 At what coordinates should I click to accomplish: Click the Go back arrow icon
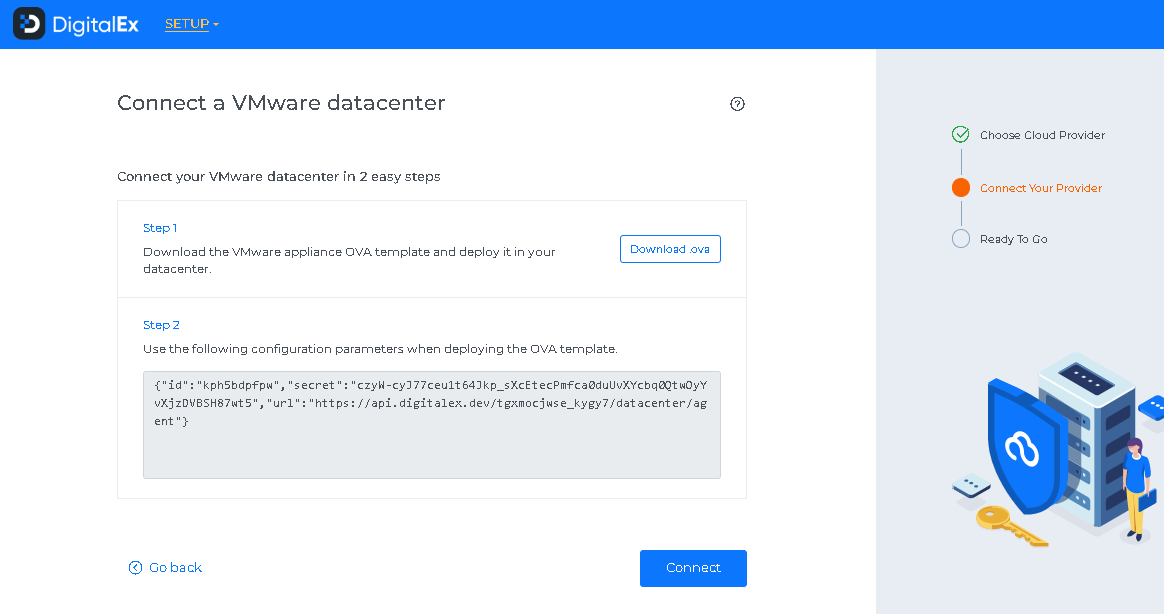(135, 568)
